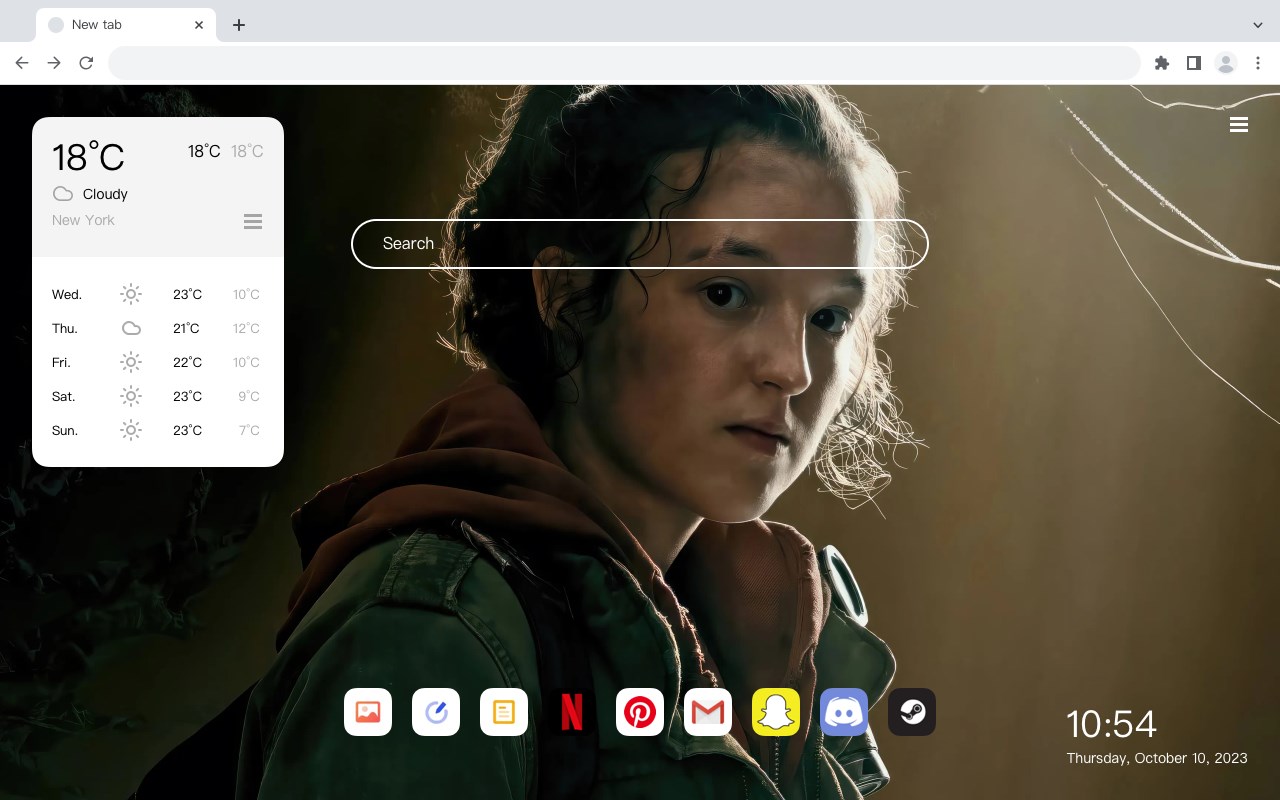This screenshot has width=1280, height=800.
Task: Open the Photos shortcut icon
Action: pyautogui.click(x=368, y=712)
